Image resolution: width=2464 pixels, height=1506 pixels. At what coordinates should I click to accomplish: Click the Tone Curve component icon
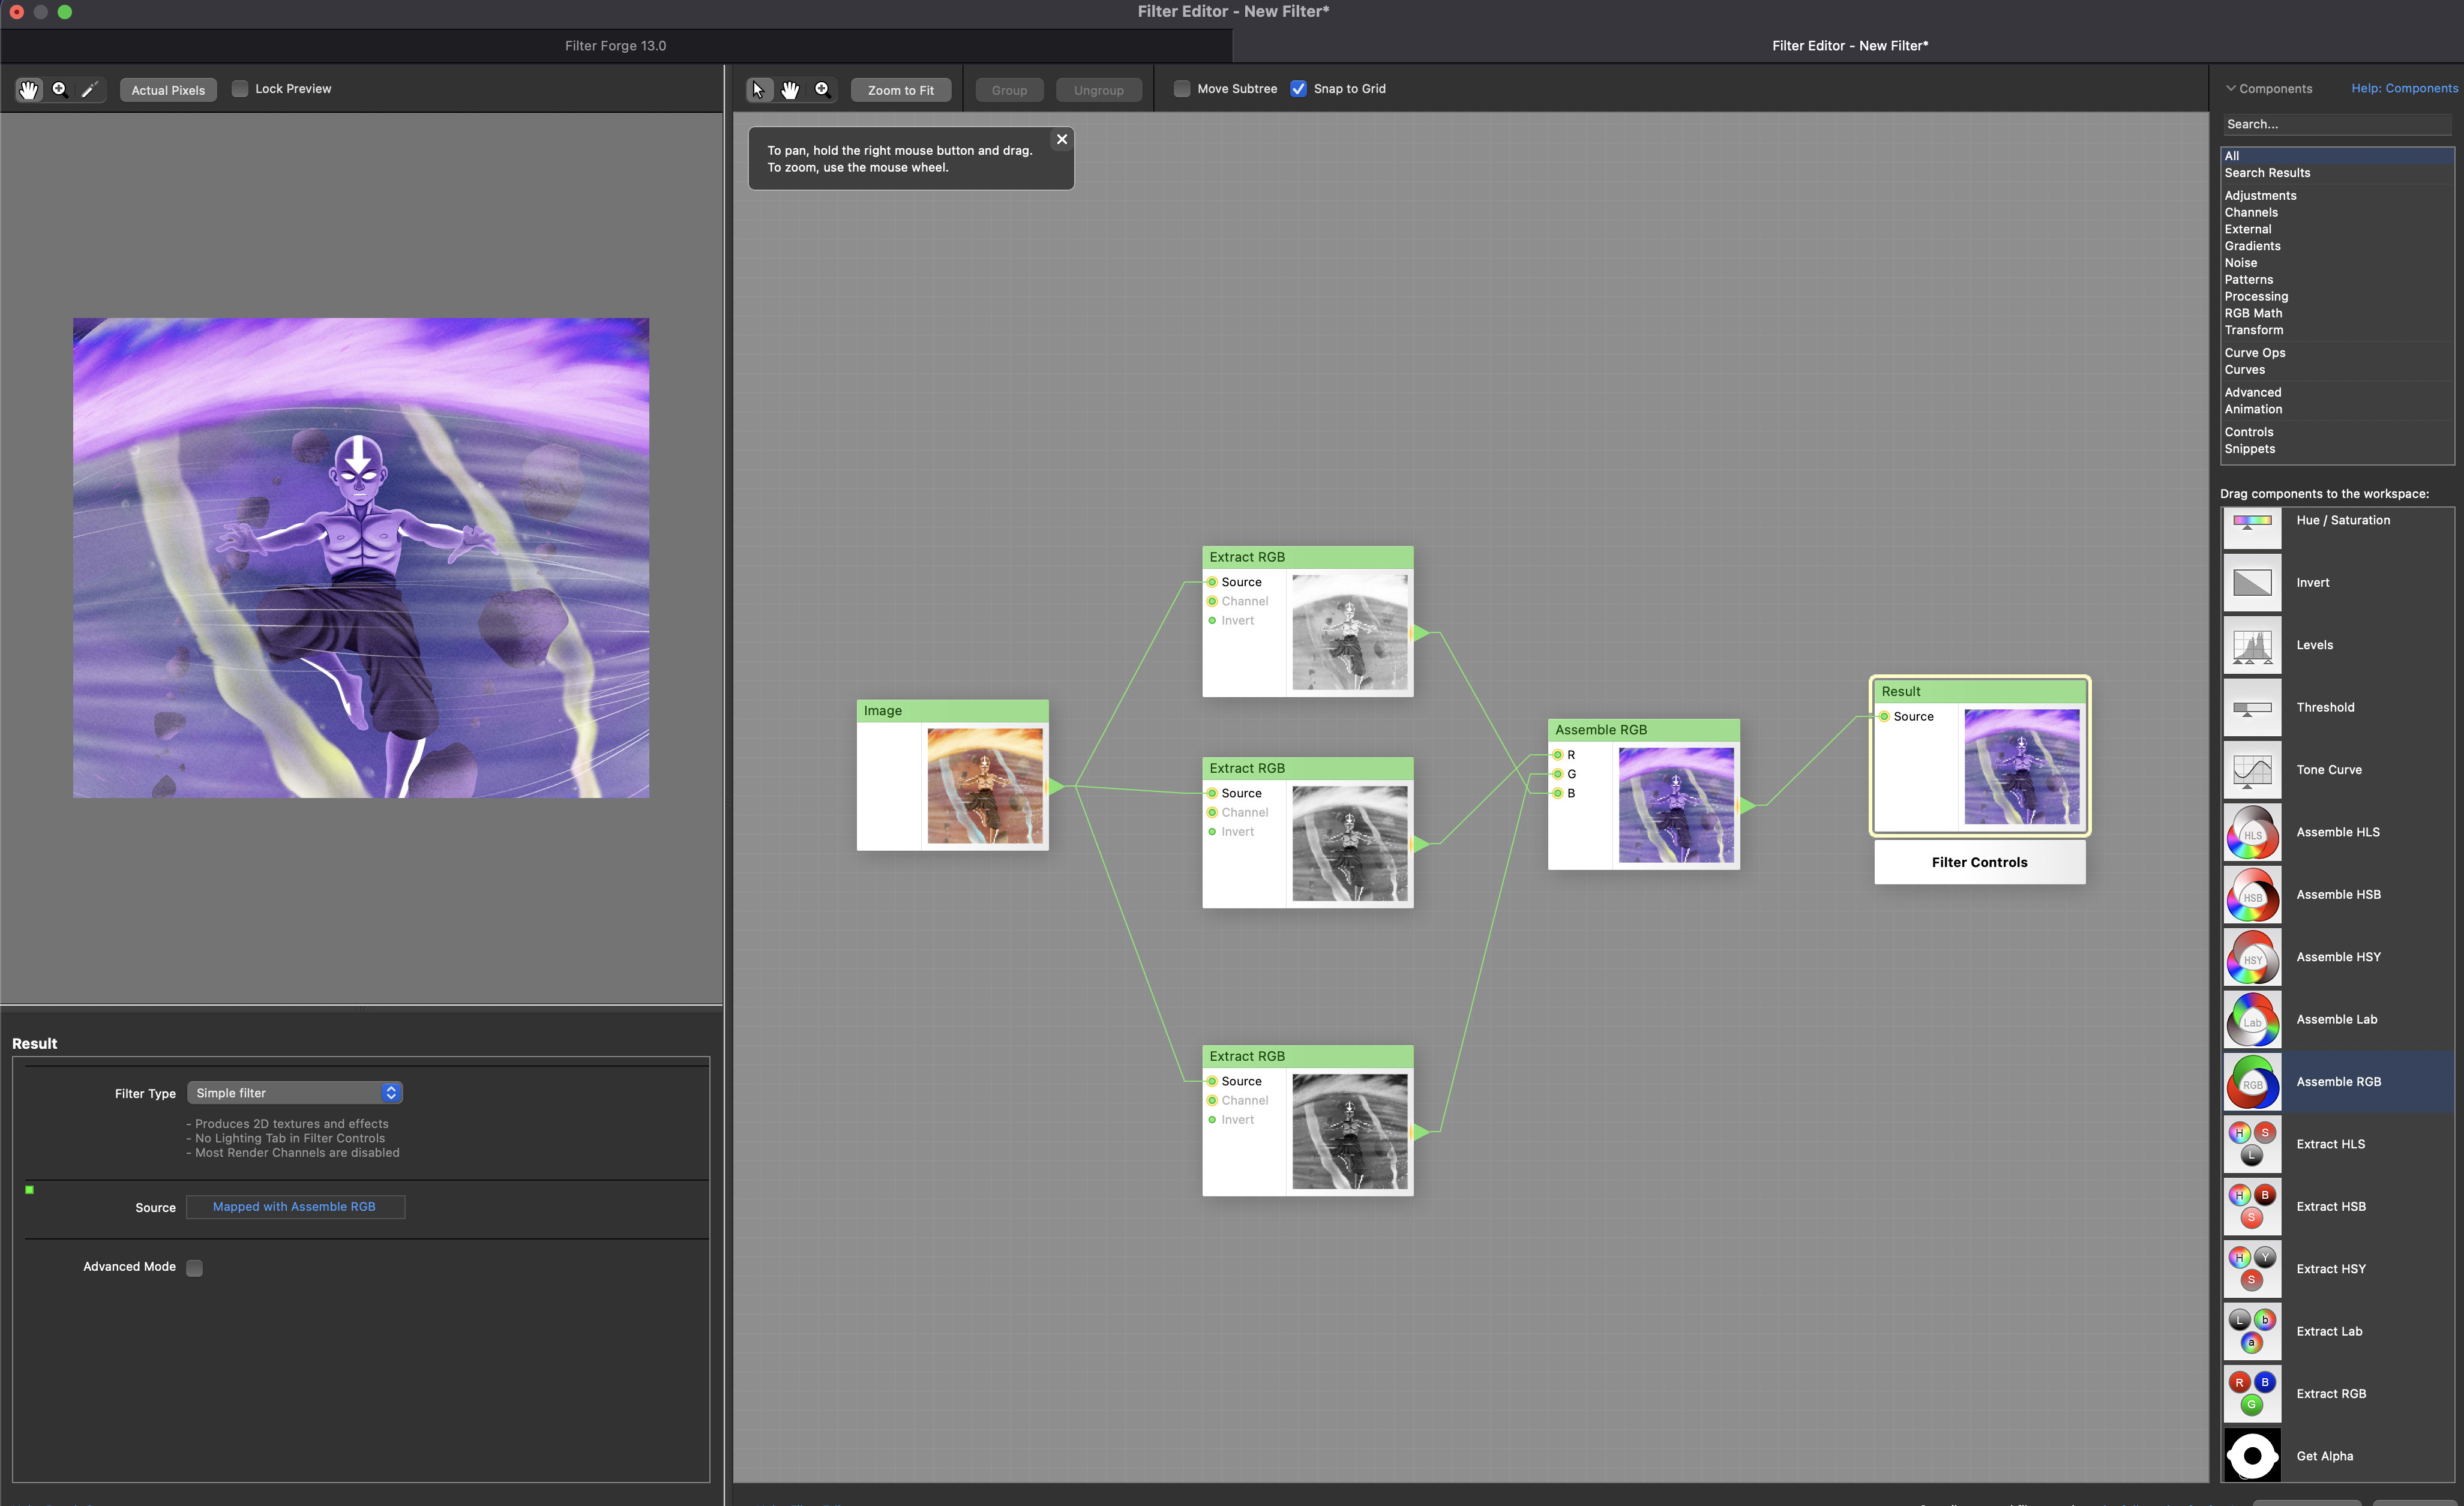(2252, 770)
